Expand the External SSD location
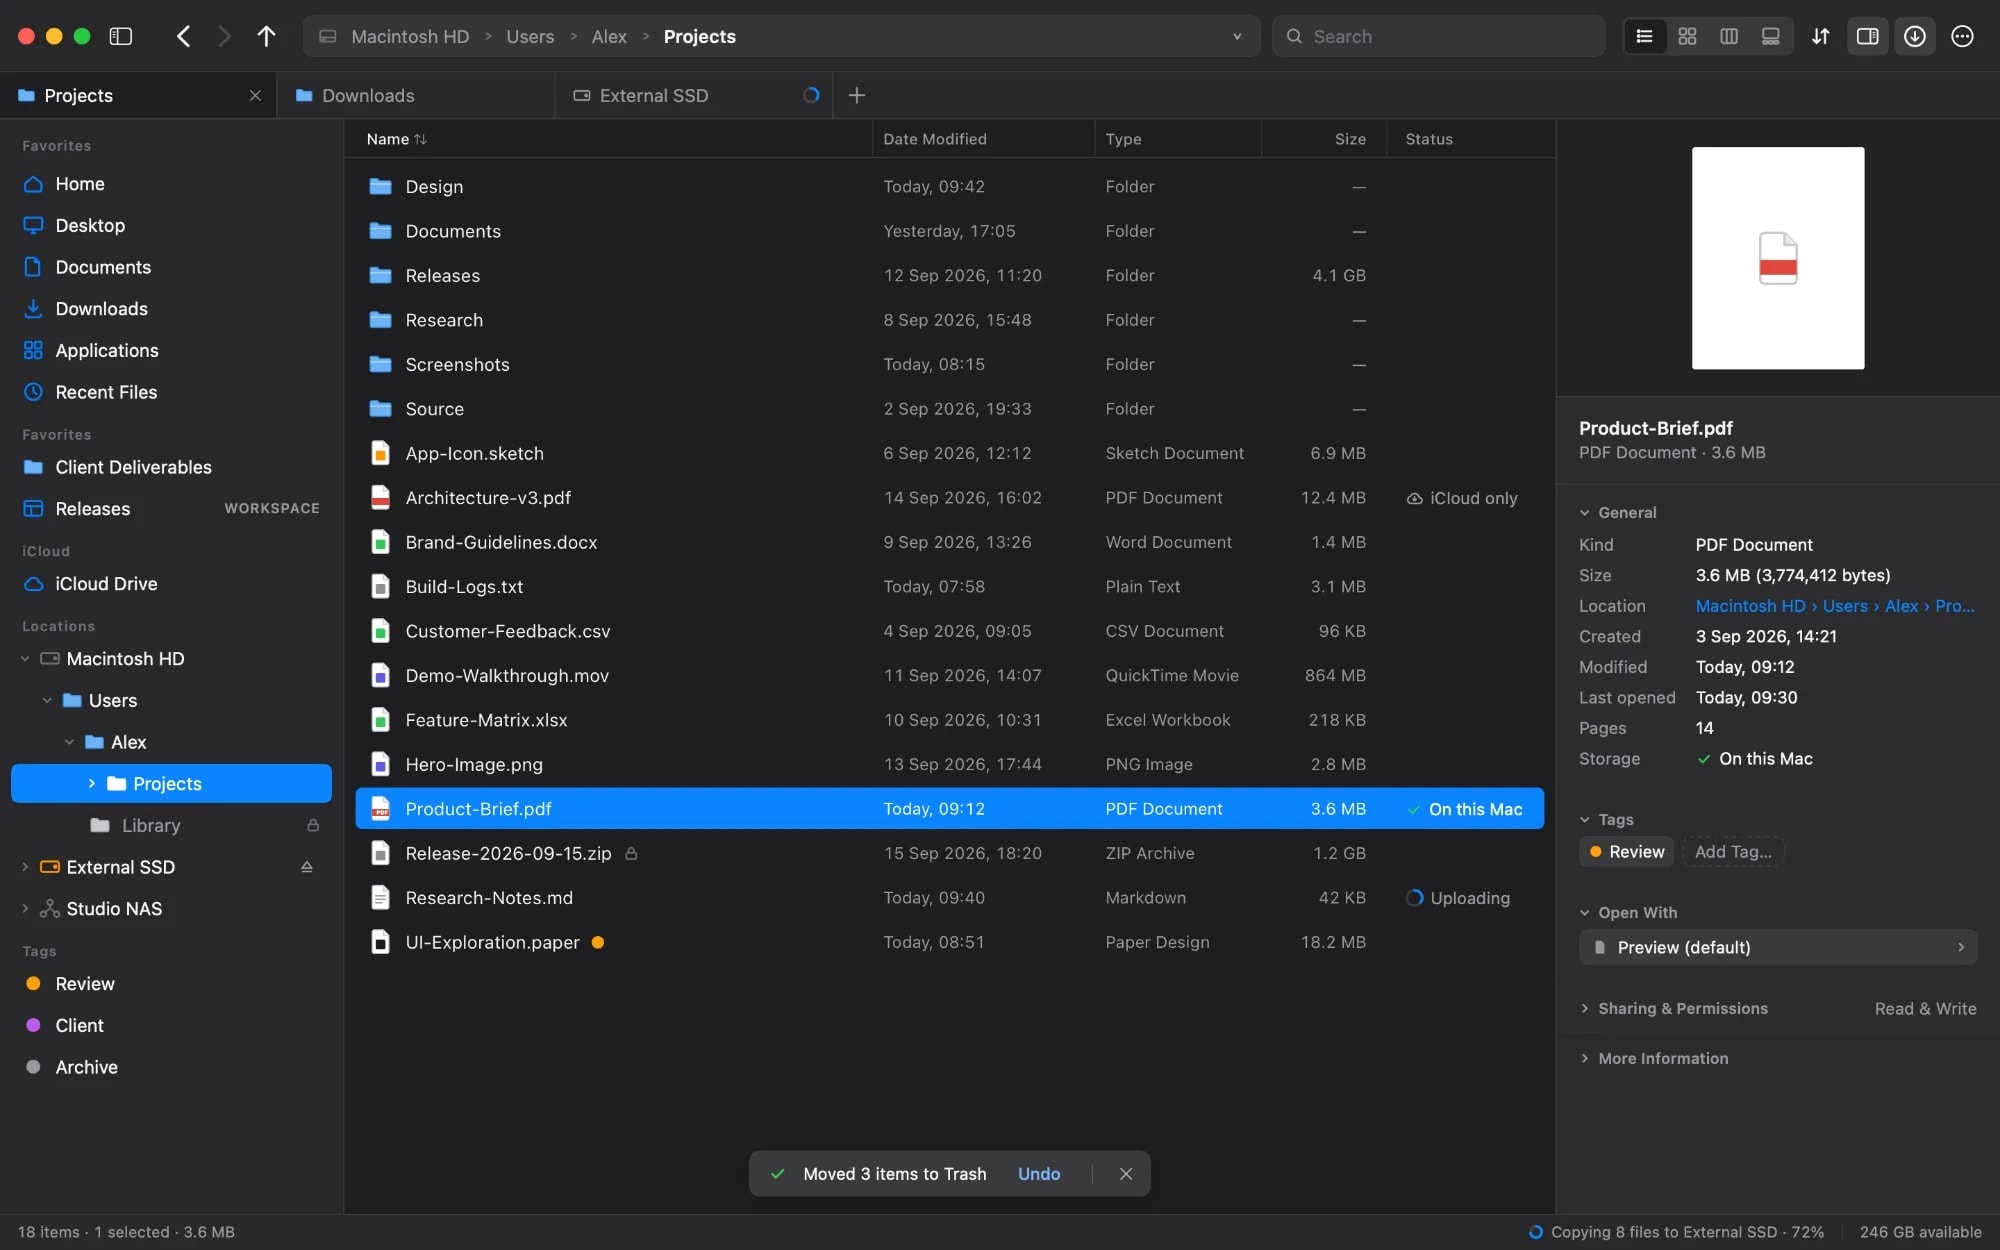 pos(25,867)
